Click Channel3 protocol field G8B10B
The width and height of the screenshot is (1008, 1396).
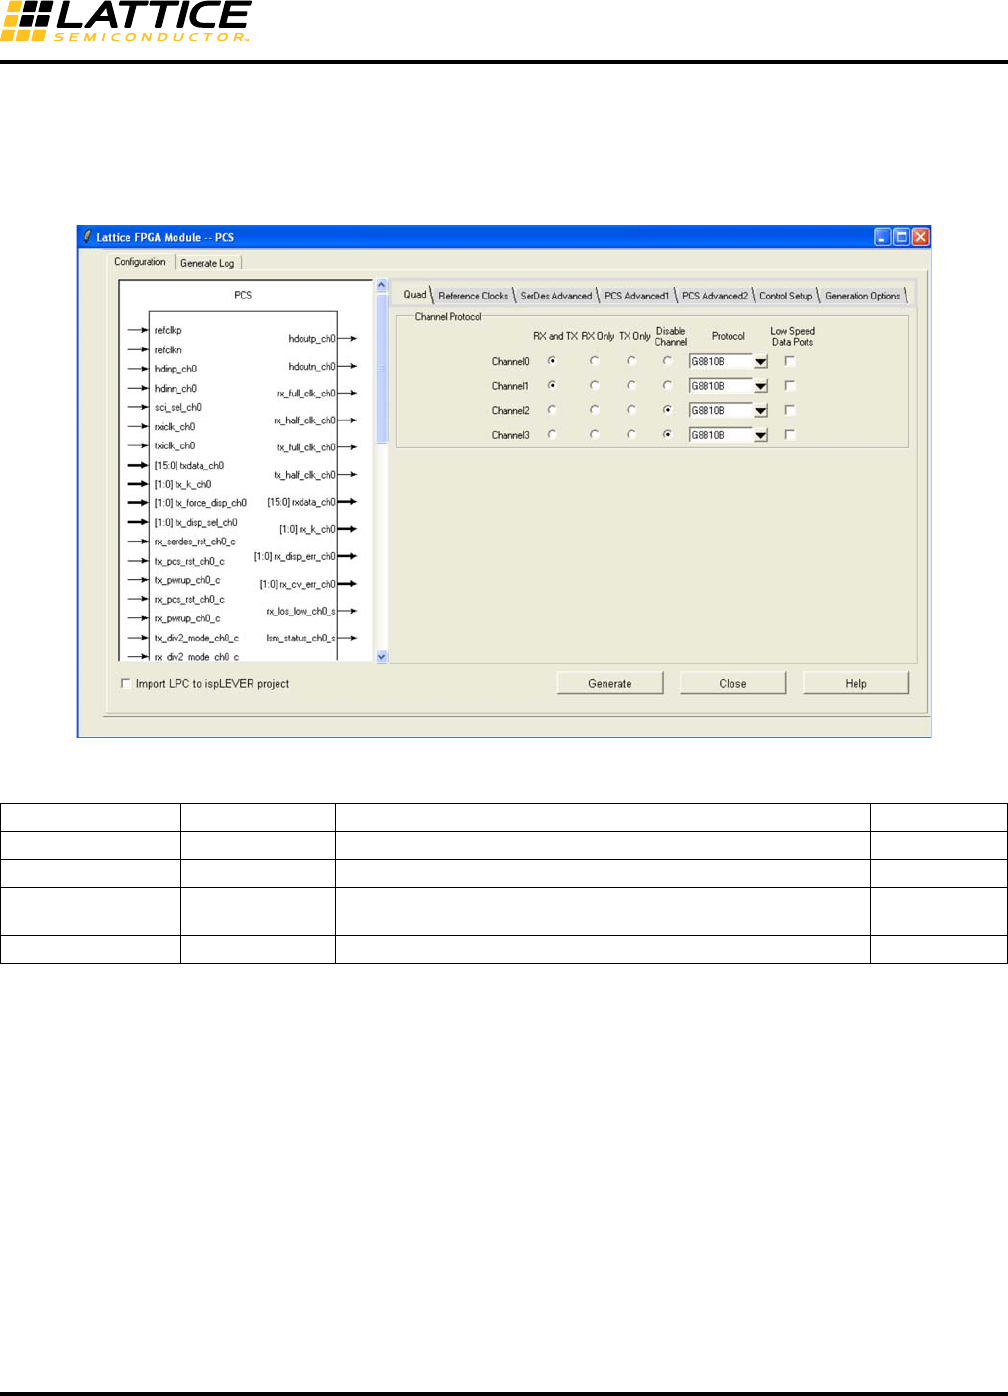(x=720, y=435)
